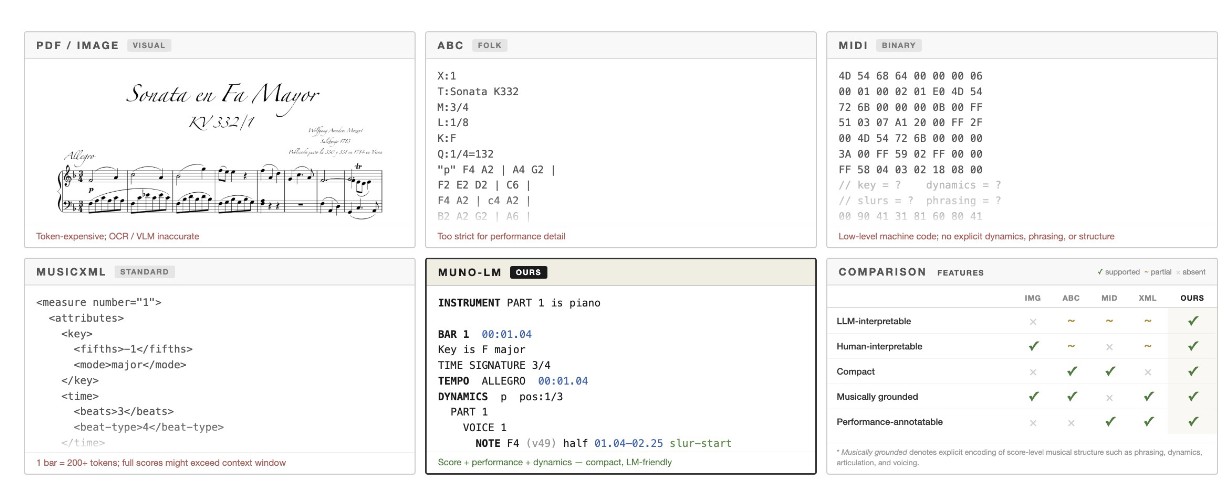Click the 'M:3/4' meter line in ABC
The height and width of the screenshot is (496, 1230).
(x=453, y=107)
